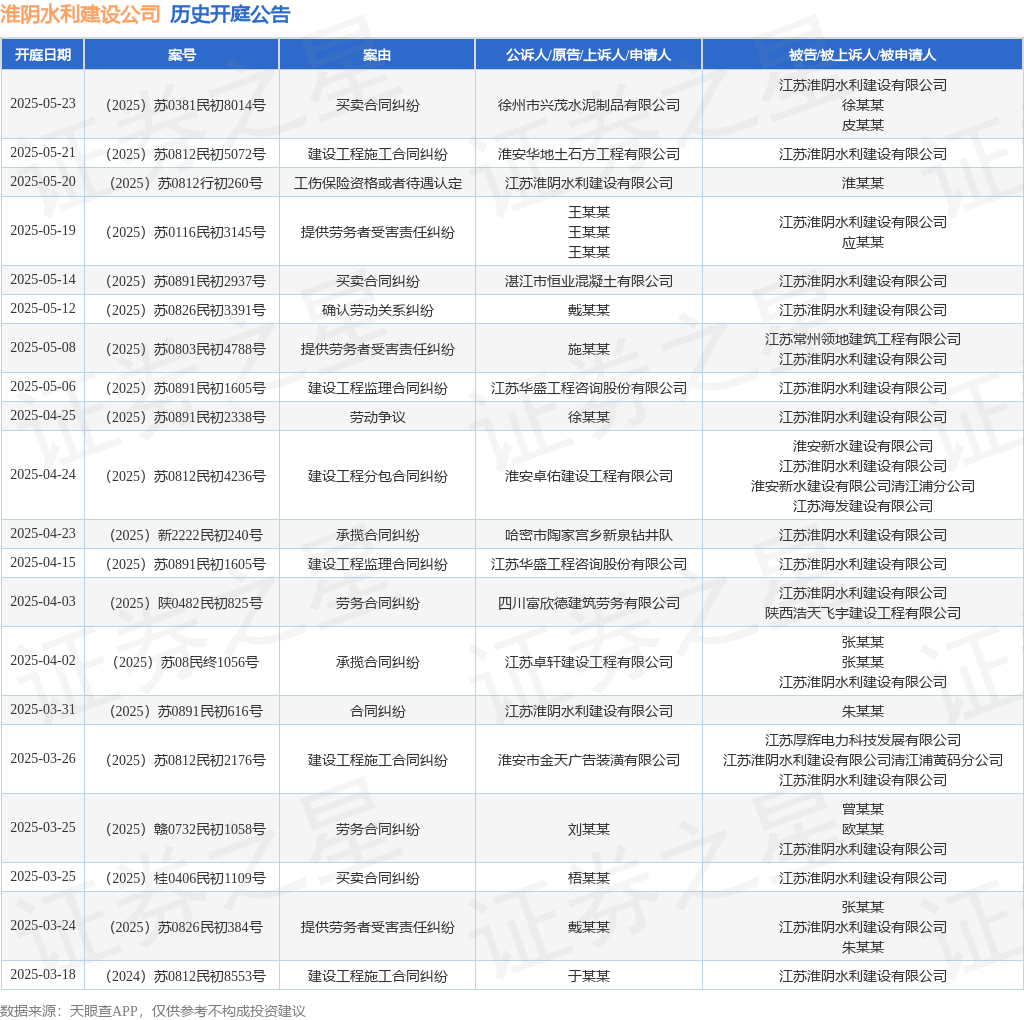1024x1020 pixels.
Task: Click plaintiff 哈密市陶家宫乡新泉钻井队
Action: point(588,535)
